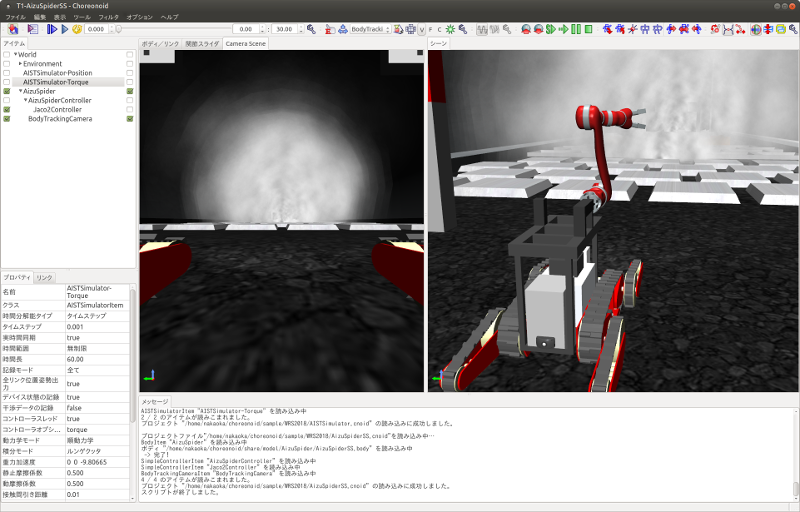Click the time slider track

tap(170, 29)
